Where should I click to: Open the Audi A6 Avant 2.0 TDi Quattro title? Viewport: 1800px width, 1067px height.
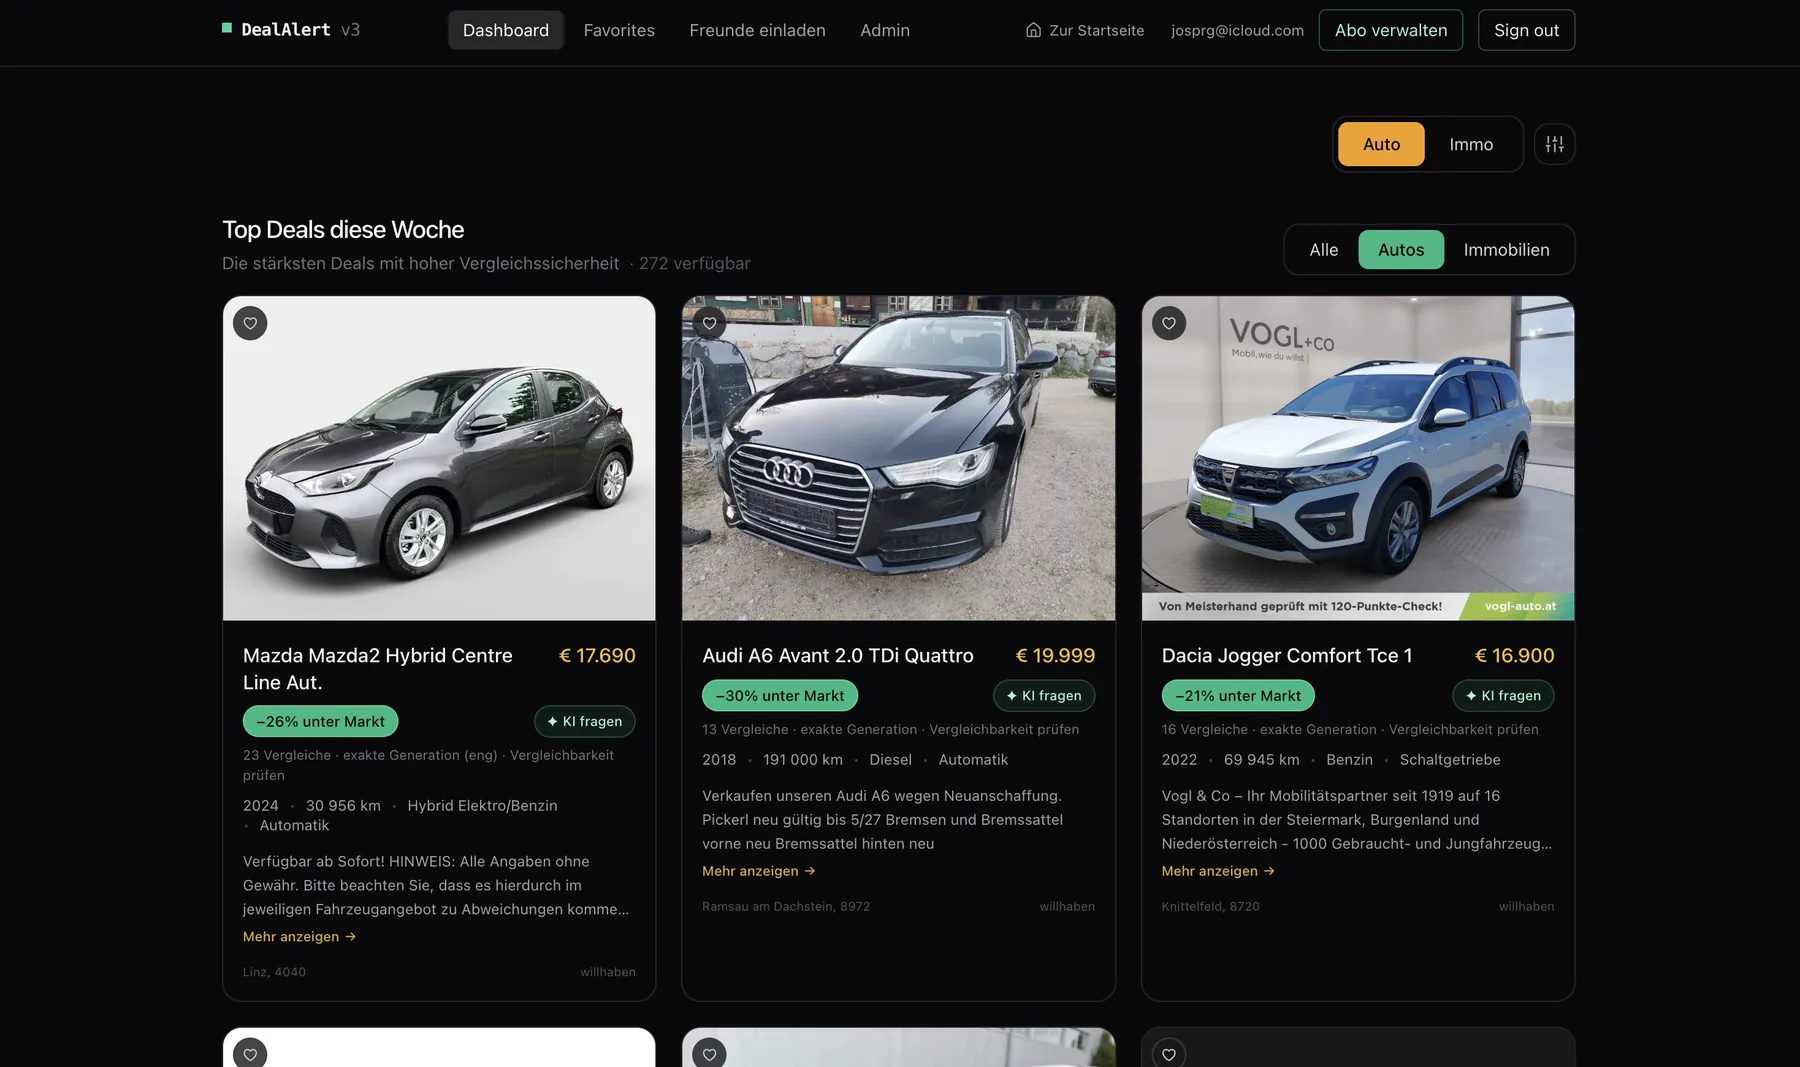(x=838, y=656)
